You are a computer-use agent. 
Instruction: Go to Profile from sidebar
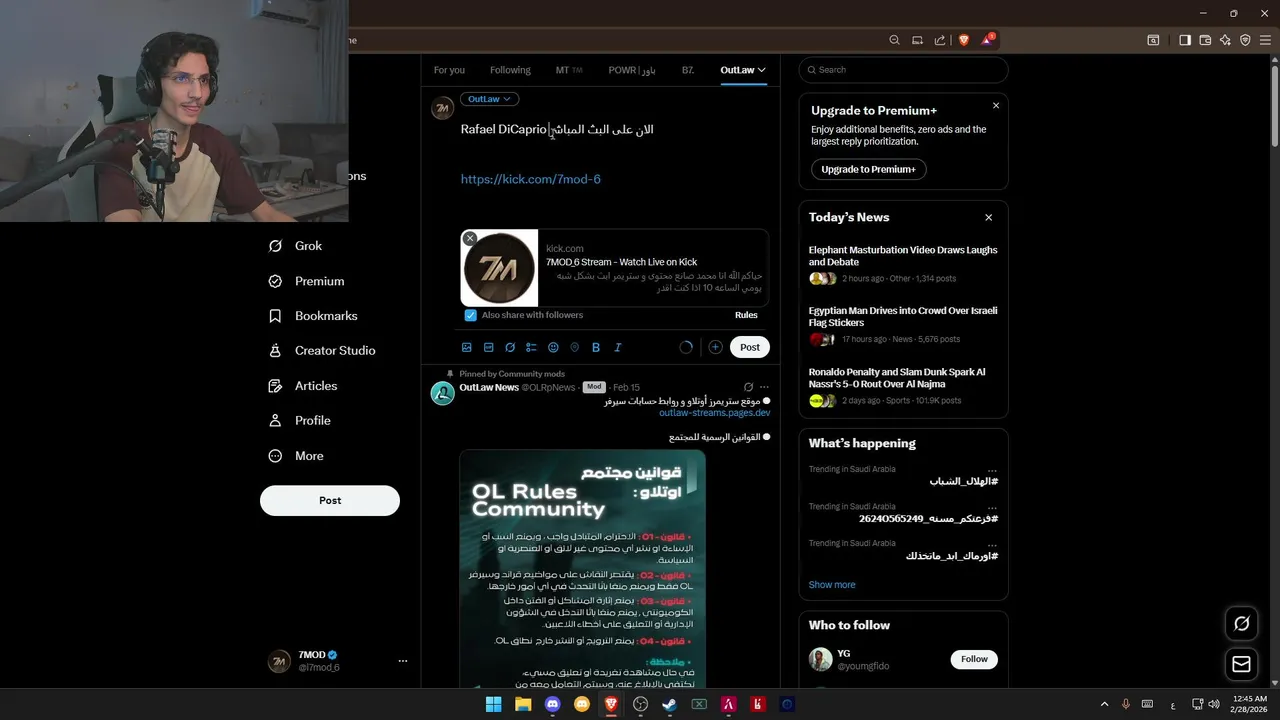pos(300,421)
